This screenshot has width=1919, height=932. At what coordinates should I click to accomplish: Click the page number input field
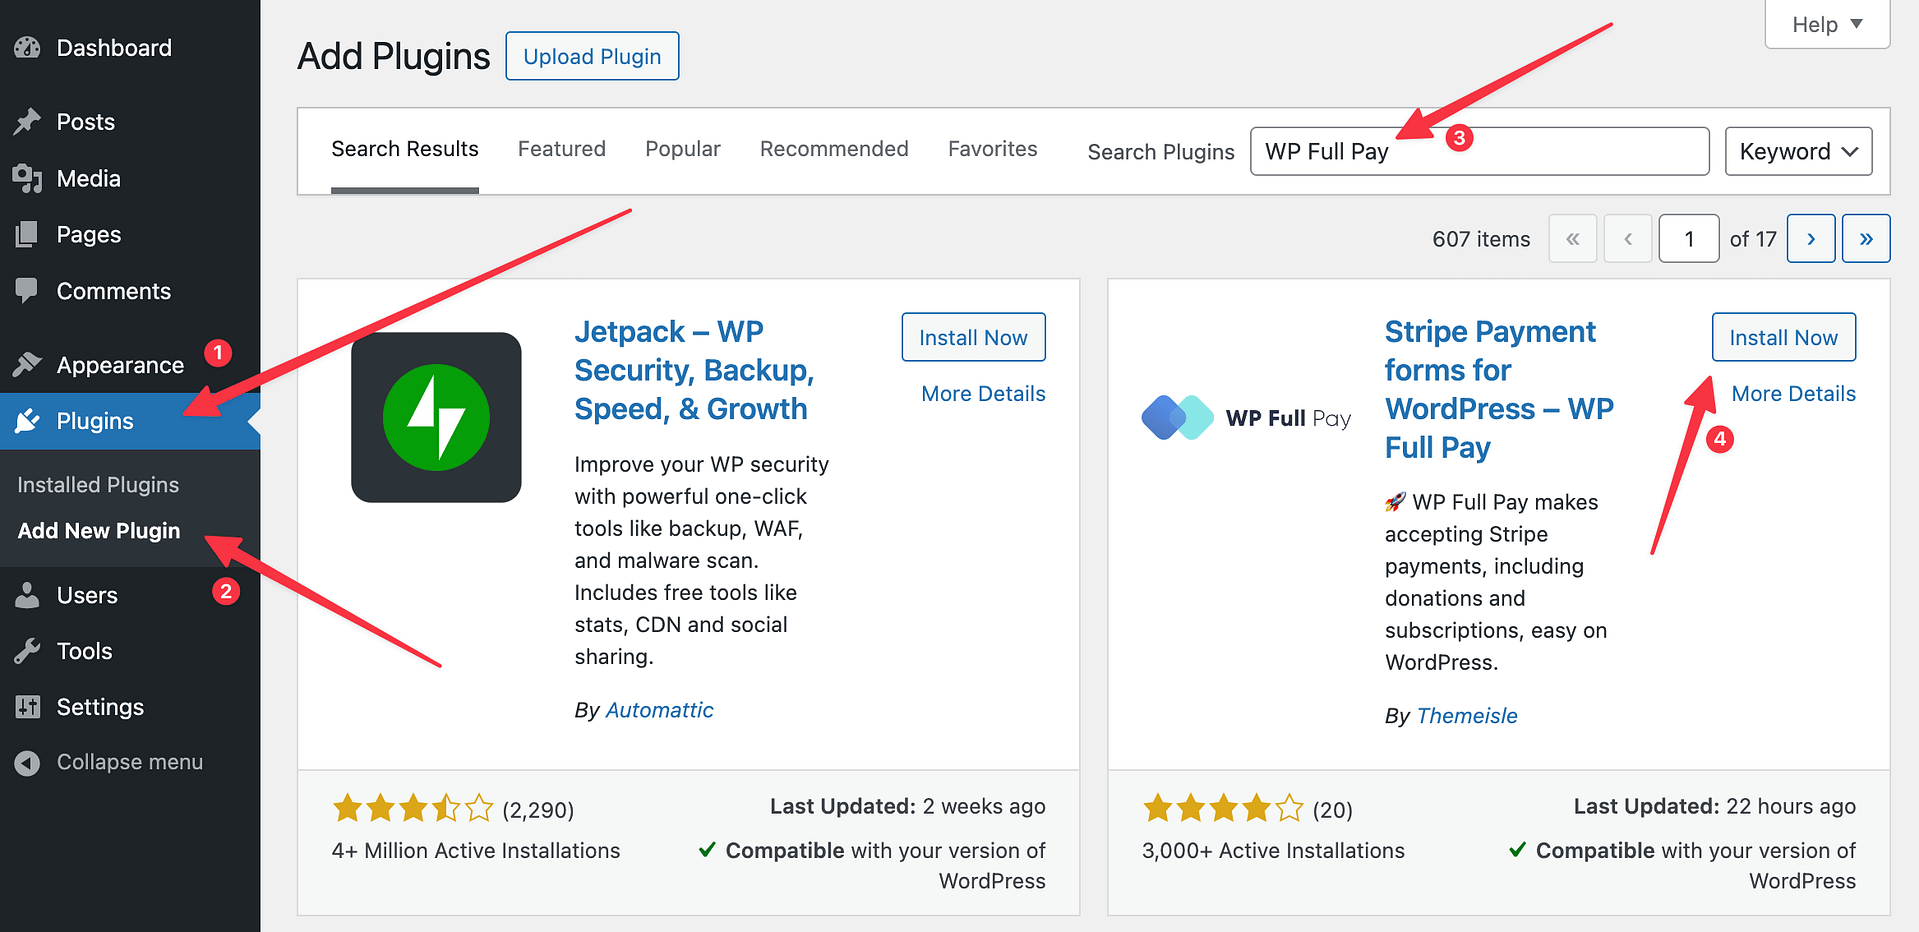click(1688, 238)
